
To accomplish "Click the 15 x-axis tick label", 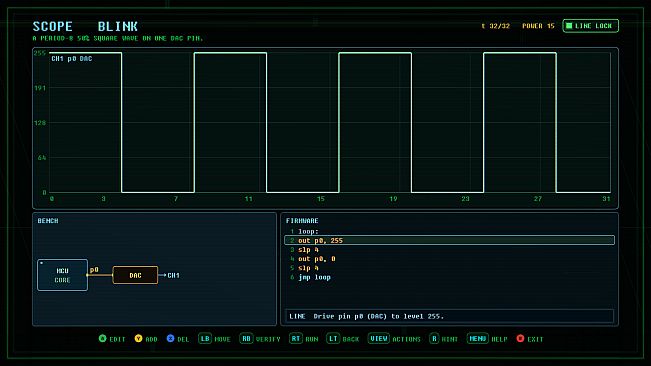I will click(x=321, y=199).
